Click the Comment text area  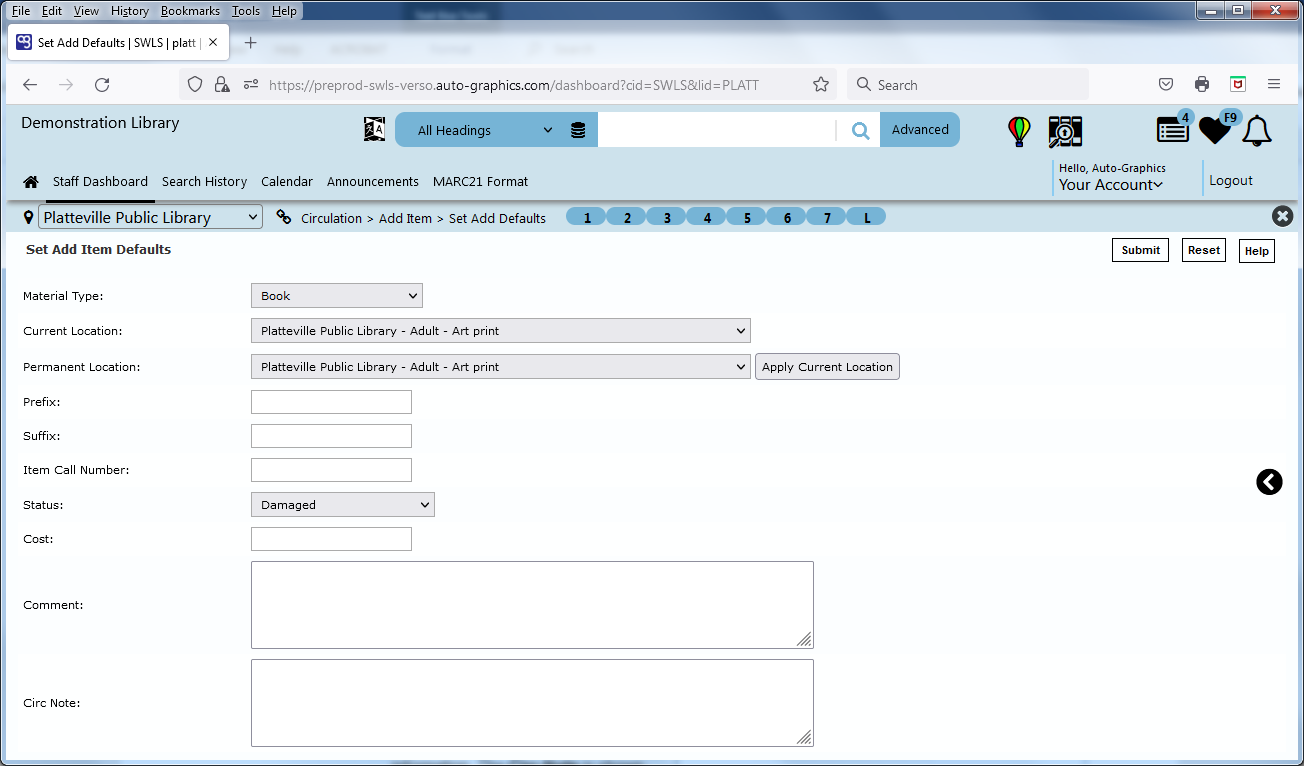[532, 605]
